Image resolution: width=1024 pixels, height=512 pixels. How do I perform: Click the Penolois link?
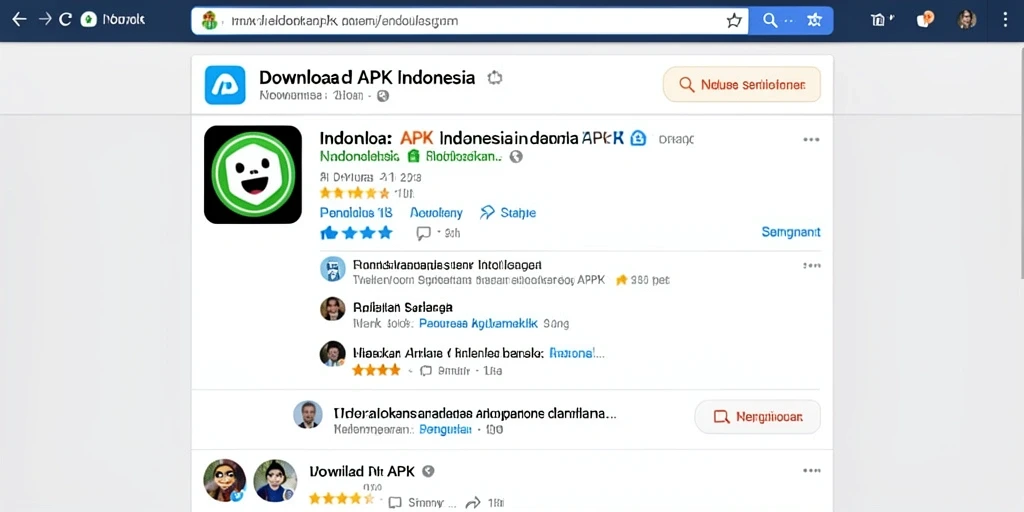coord(356,213)
